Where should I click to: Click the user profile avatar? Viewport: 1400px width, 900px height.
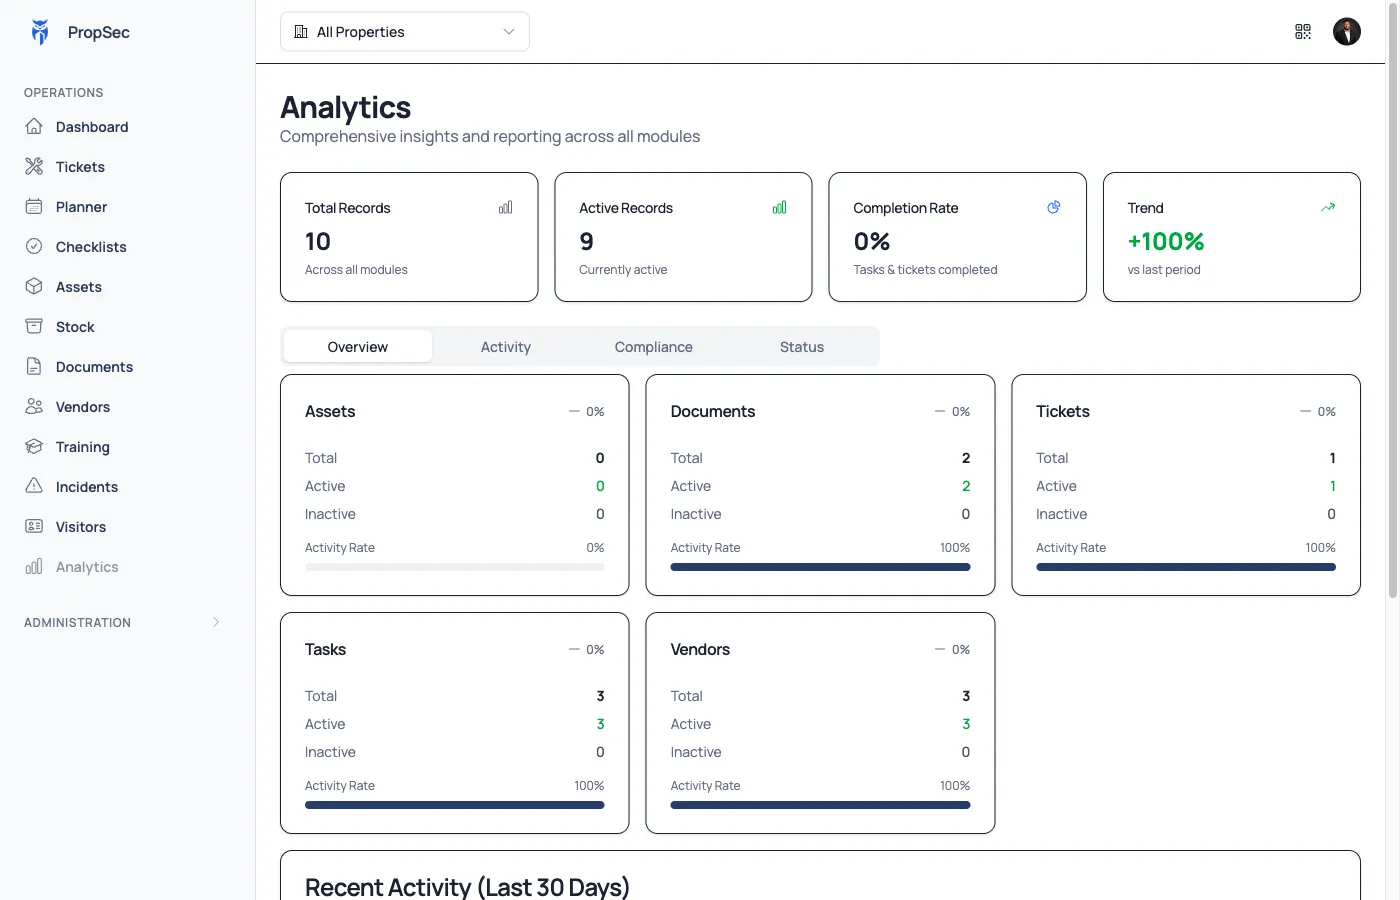1347,32
